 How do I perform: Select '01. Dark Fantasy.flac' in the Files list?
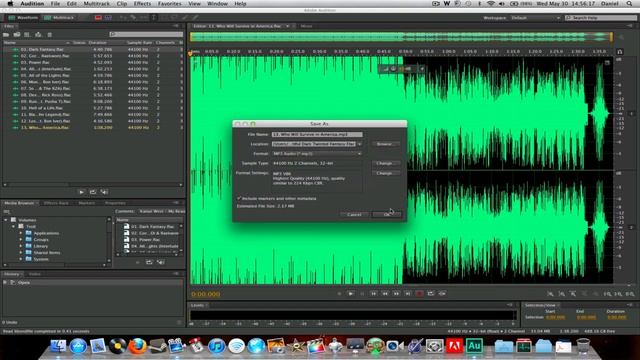point(92,49)
